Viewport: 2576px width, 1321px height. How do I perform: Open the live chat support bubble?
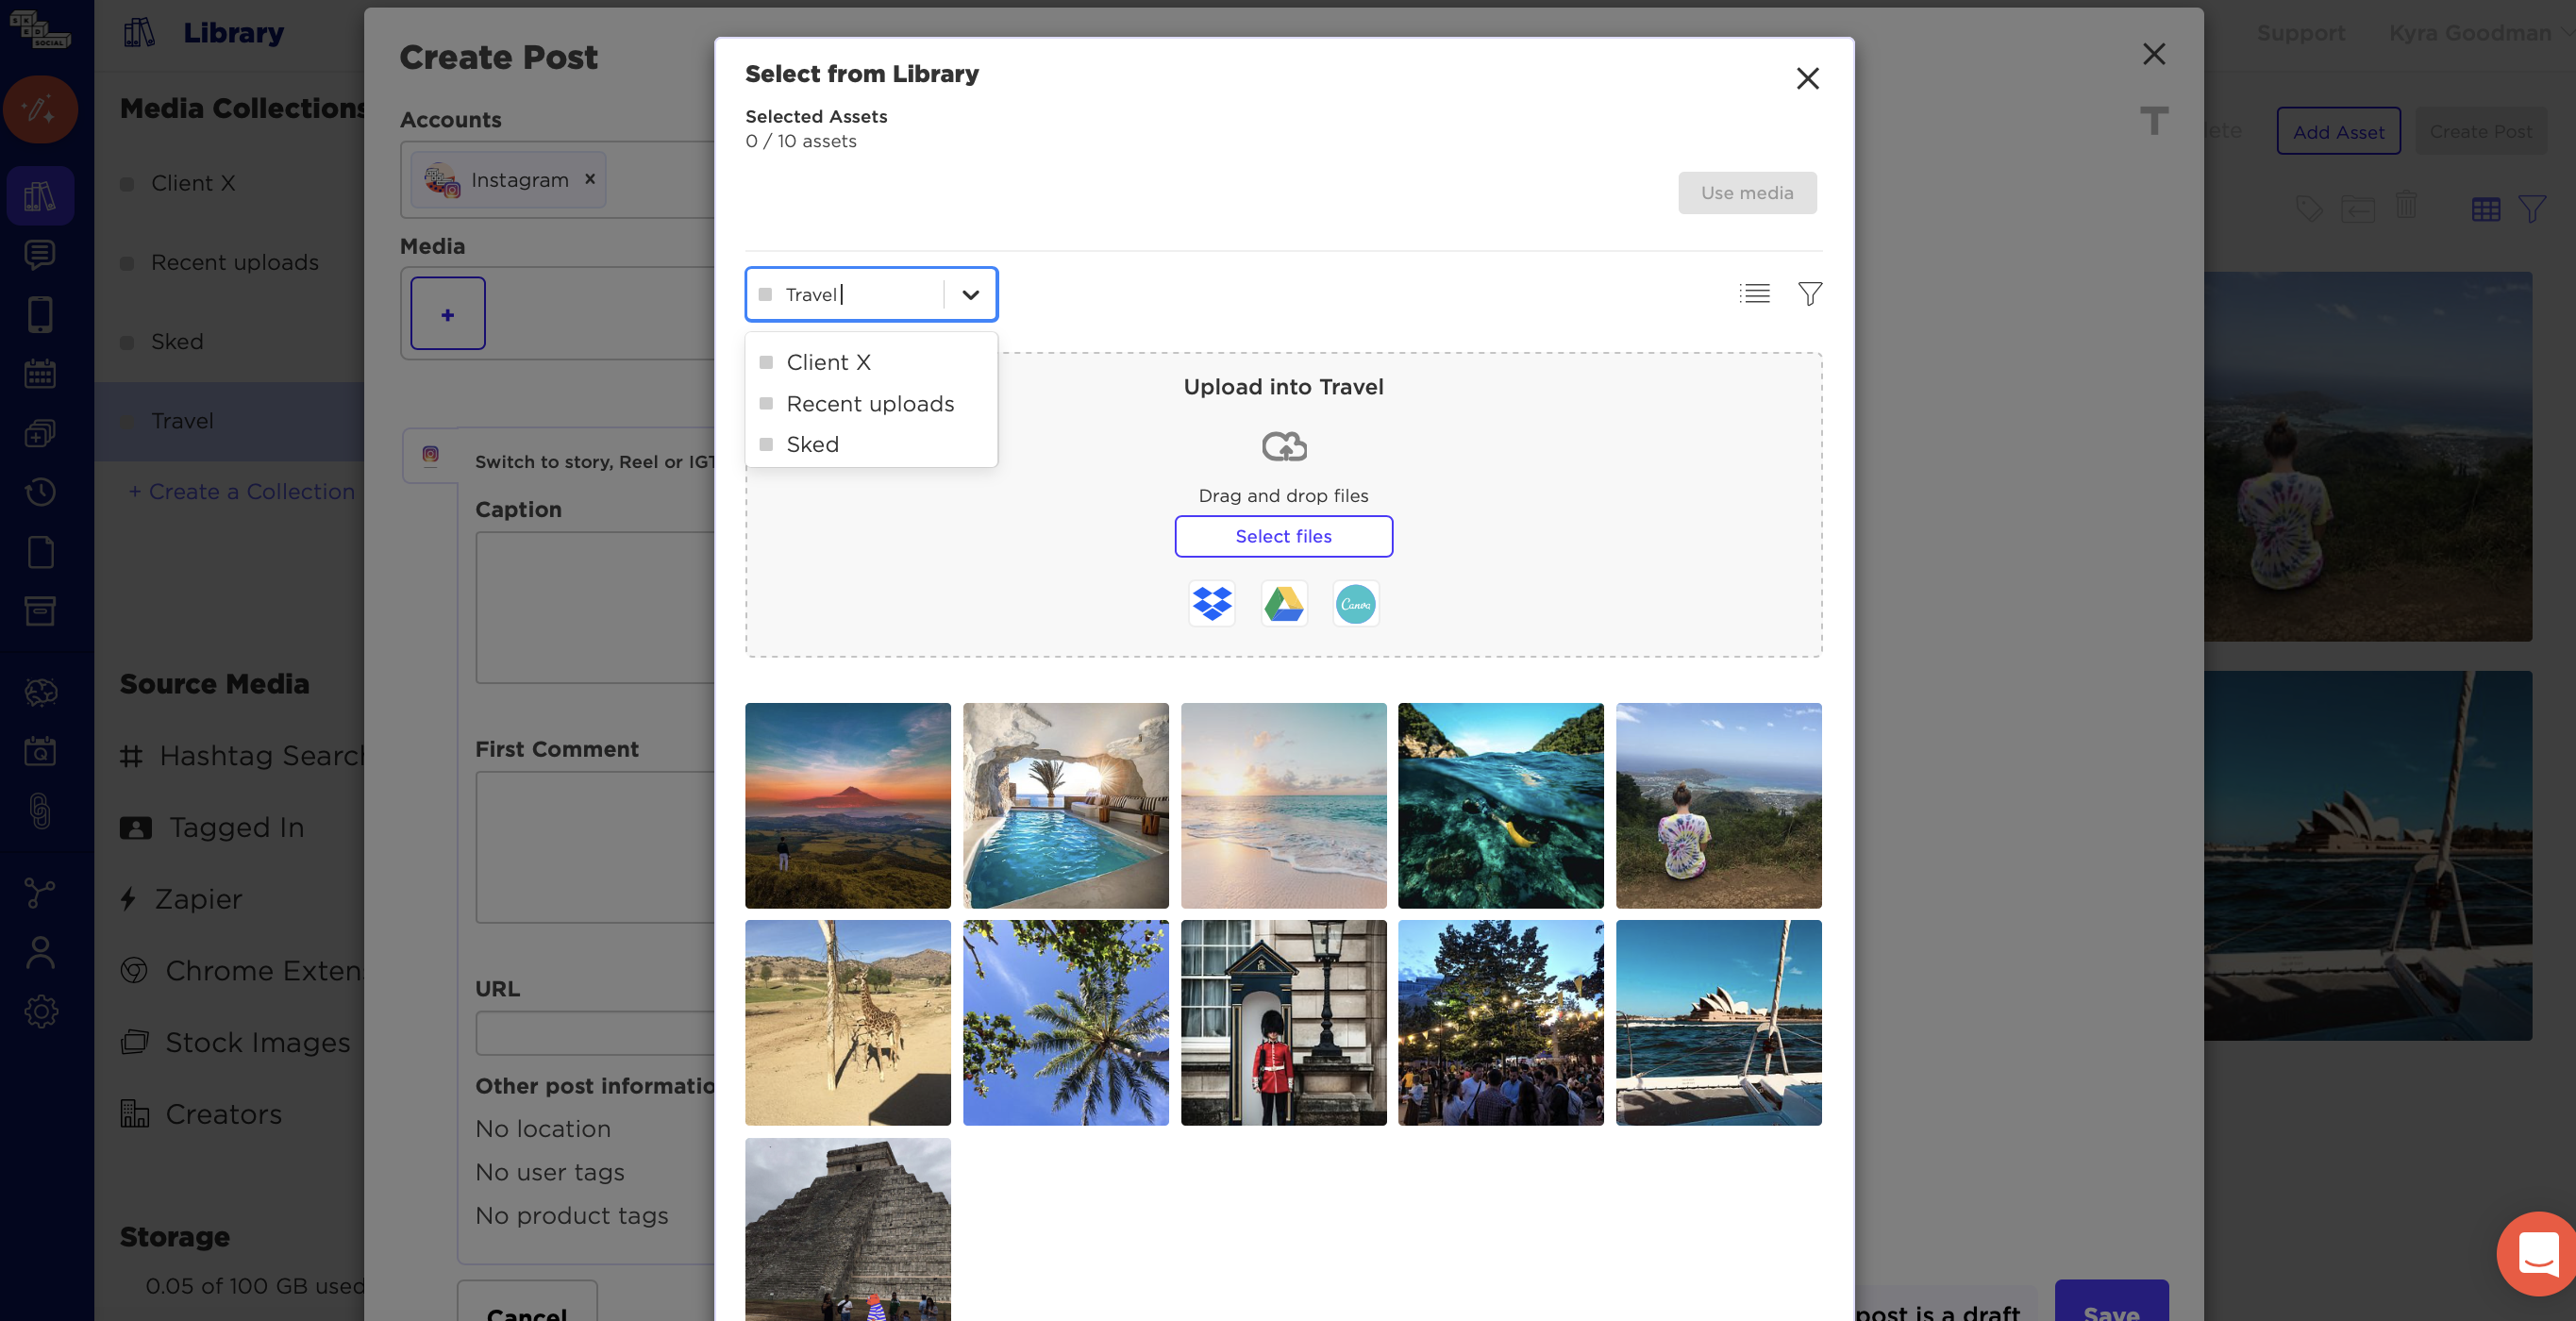pyautogui.click(x=2537, y=1253)
